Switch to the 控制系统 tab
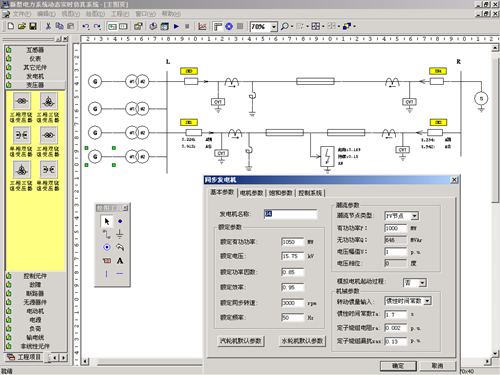Viewport: 500px width, 375px height. tap(310, 193)
